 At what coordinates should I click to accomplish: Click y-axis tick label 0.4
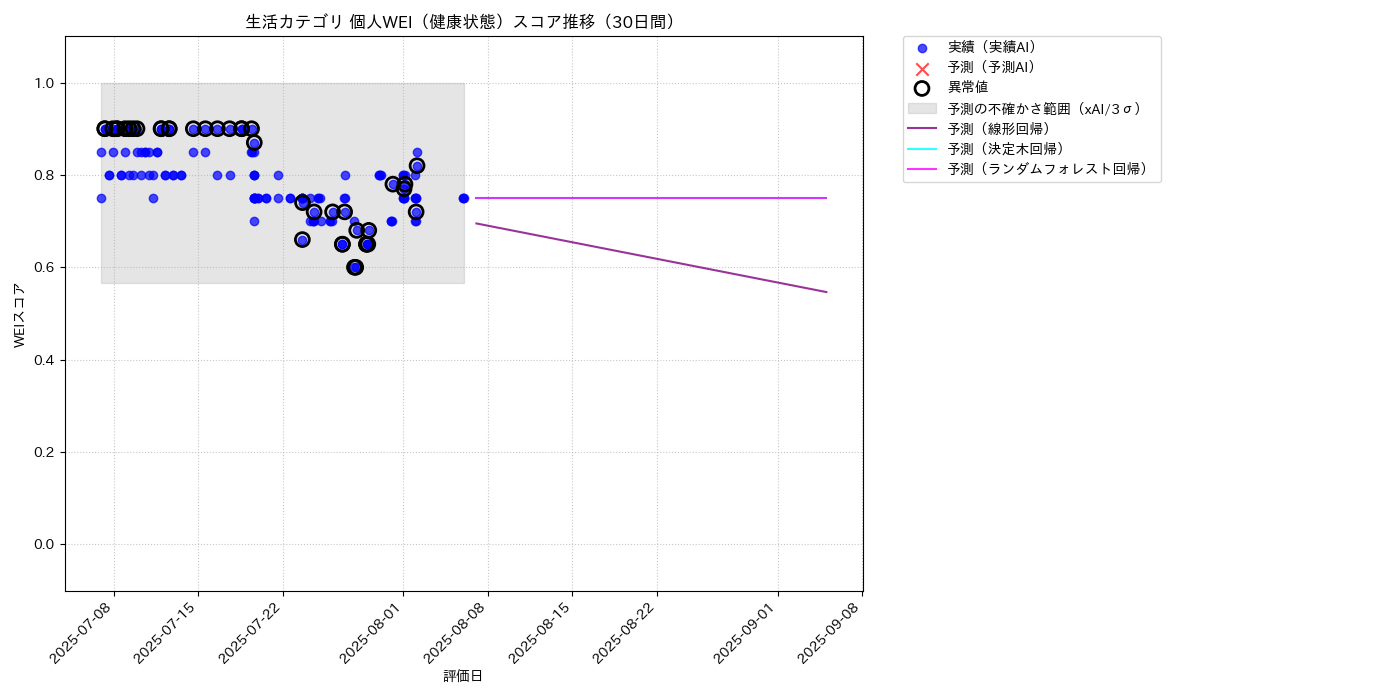coord(46,360)
